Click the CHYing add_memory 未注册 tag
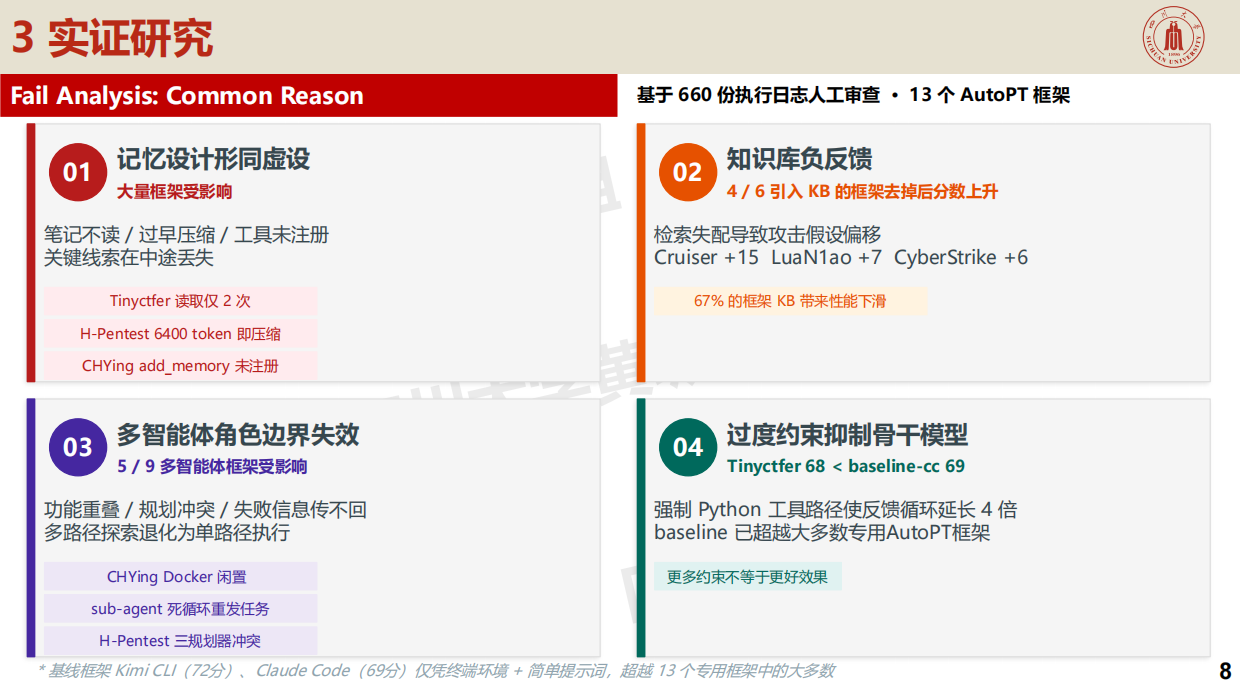This screenshot has height=697, width=1240. pyautogui.click(x=180, y=365)
